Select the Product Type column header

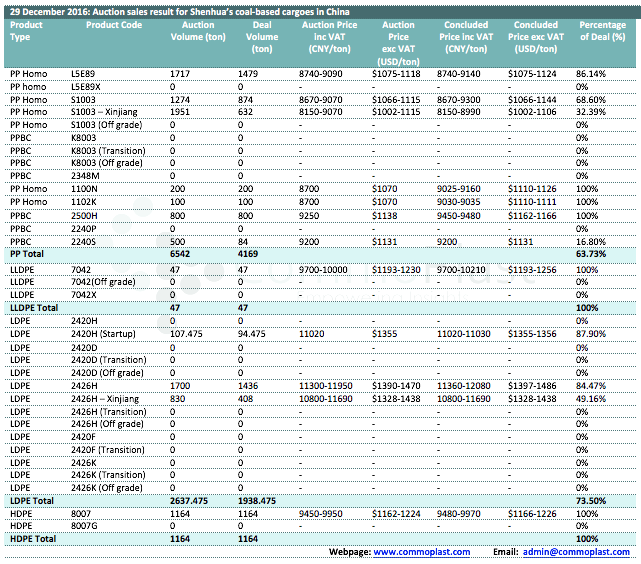(x=28, y=30)
